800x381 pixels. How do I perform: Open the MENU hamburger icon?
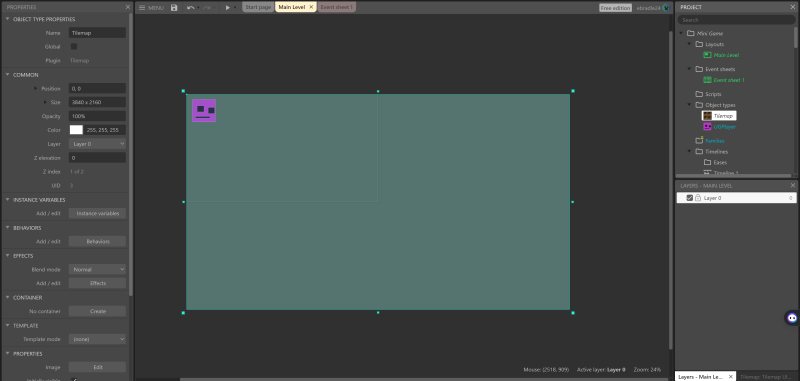142,8
